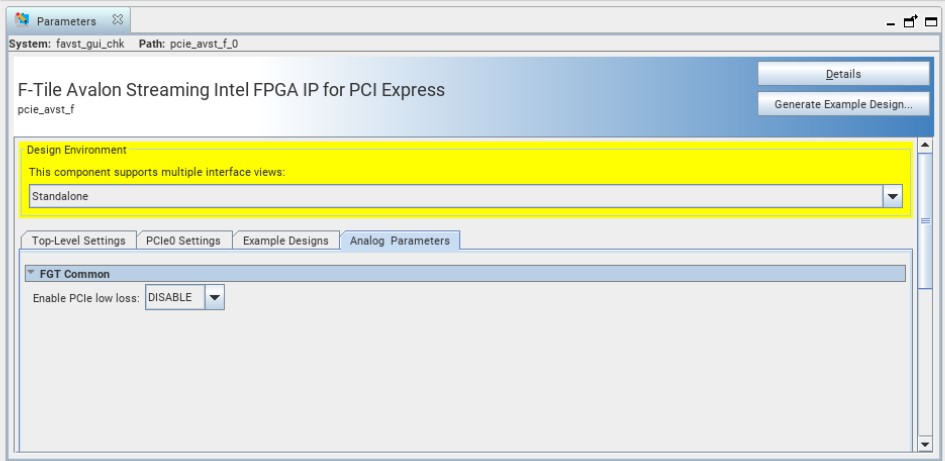Click the multiple interface views description text
Viewport: 945px width, 461px height.
coord(157,172)
